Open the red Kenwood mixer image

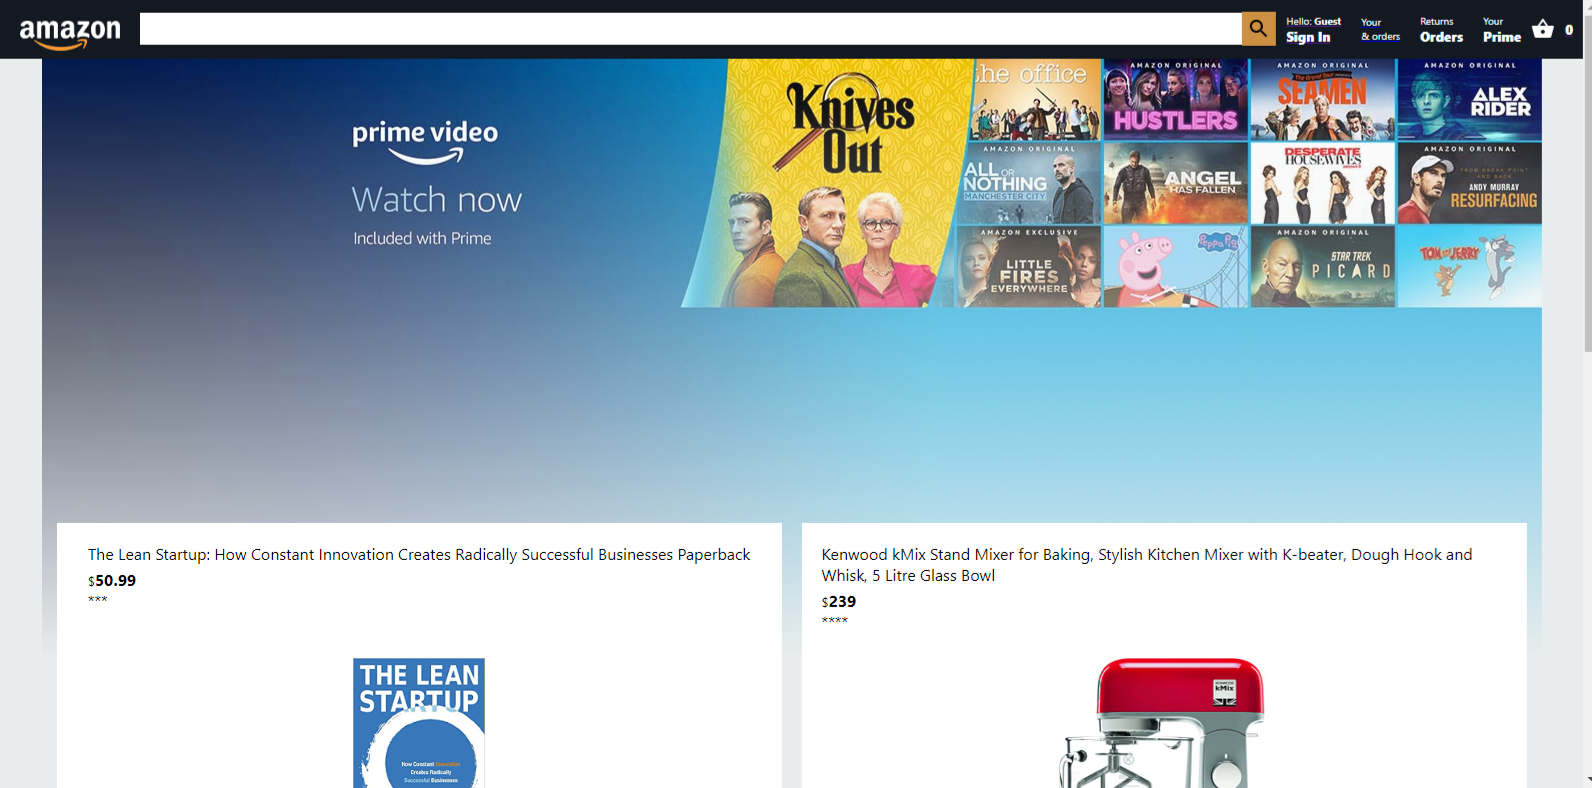pos(1163,723)
